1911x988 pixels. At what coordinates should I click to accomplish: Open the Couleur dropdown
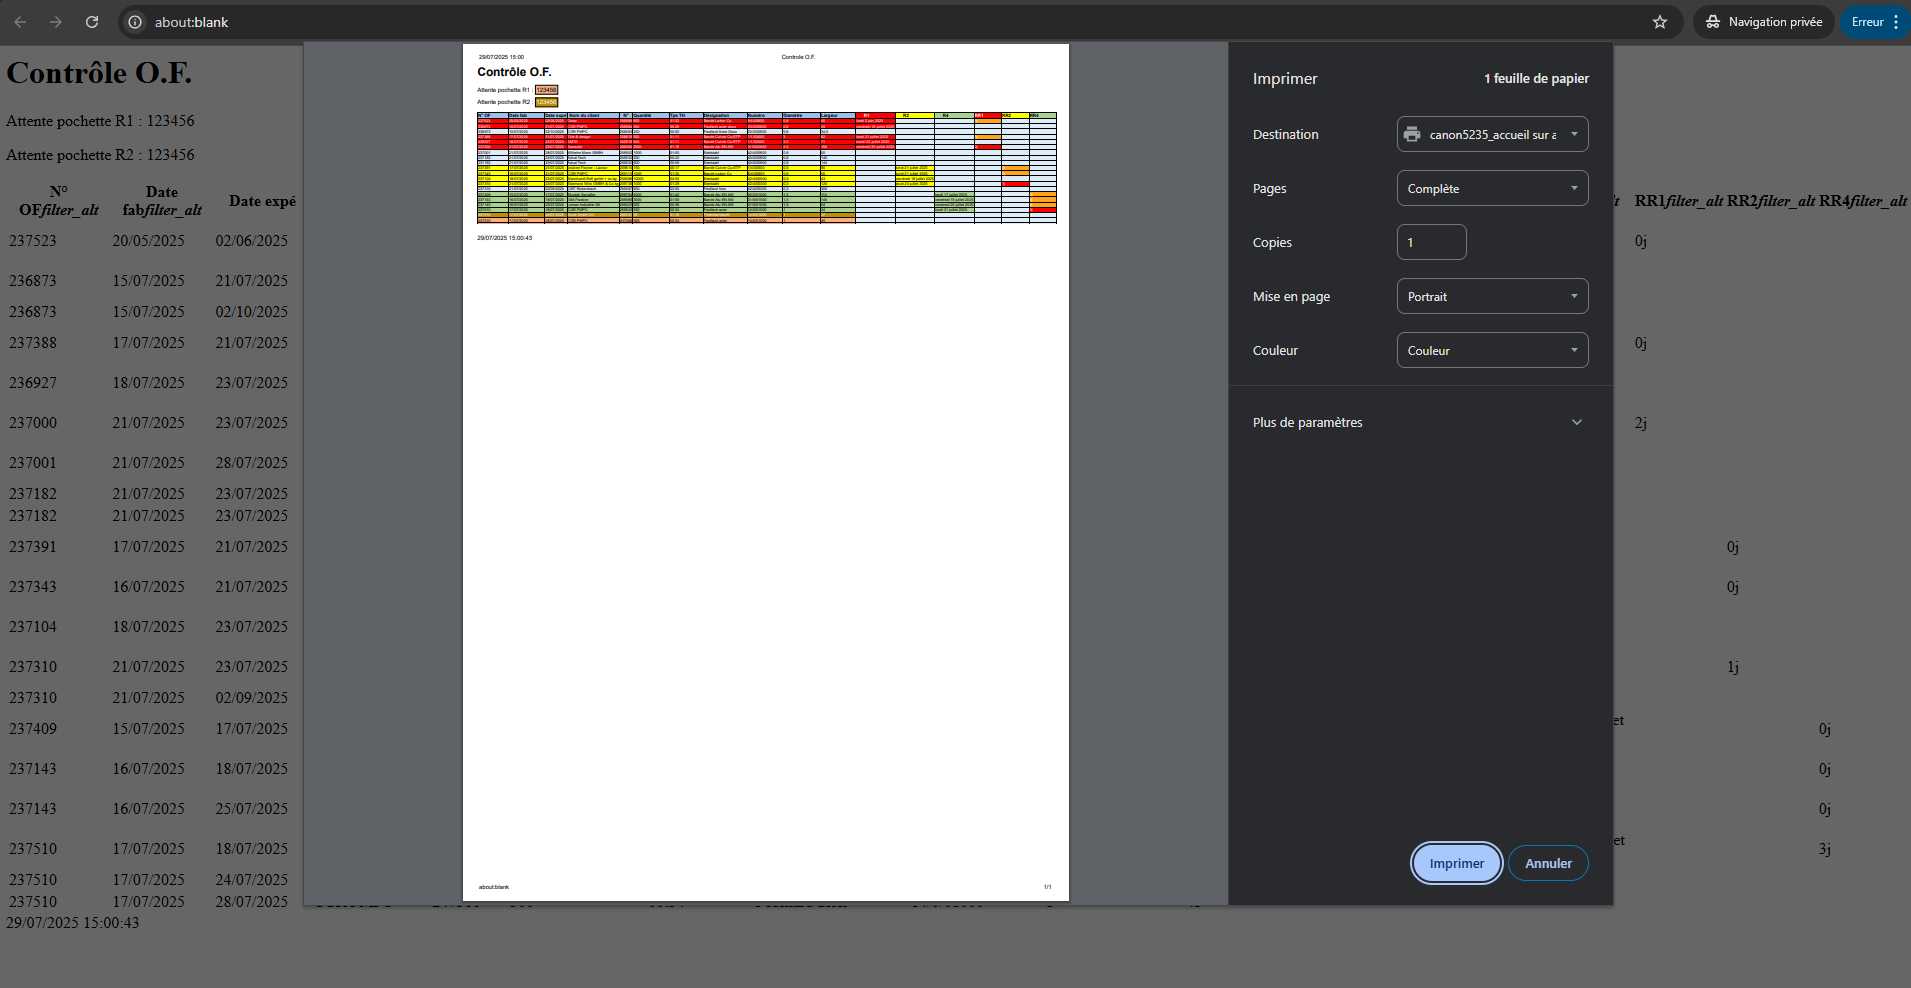coord(1491,349)
